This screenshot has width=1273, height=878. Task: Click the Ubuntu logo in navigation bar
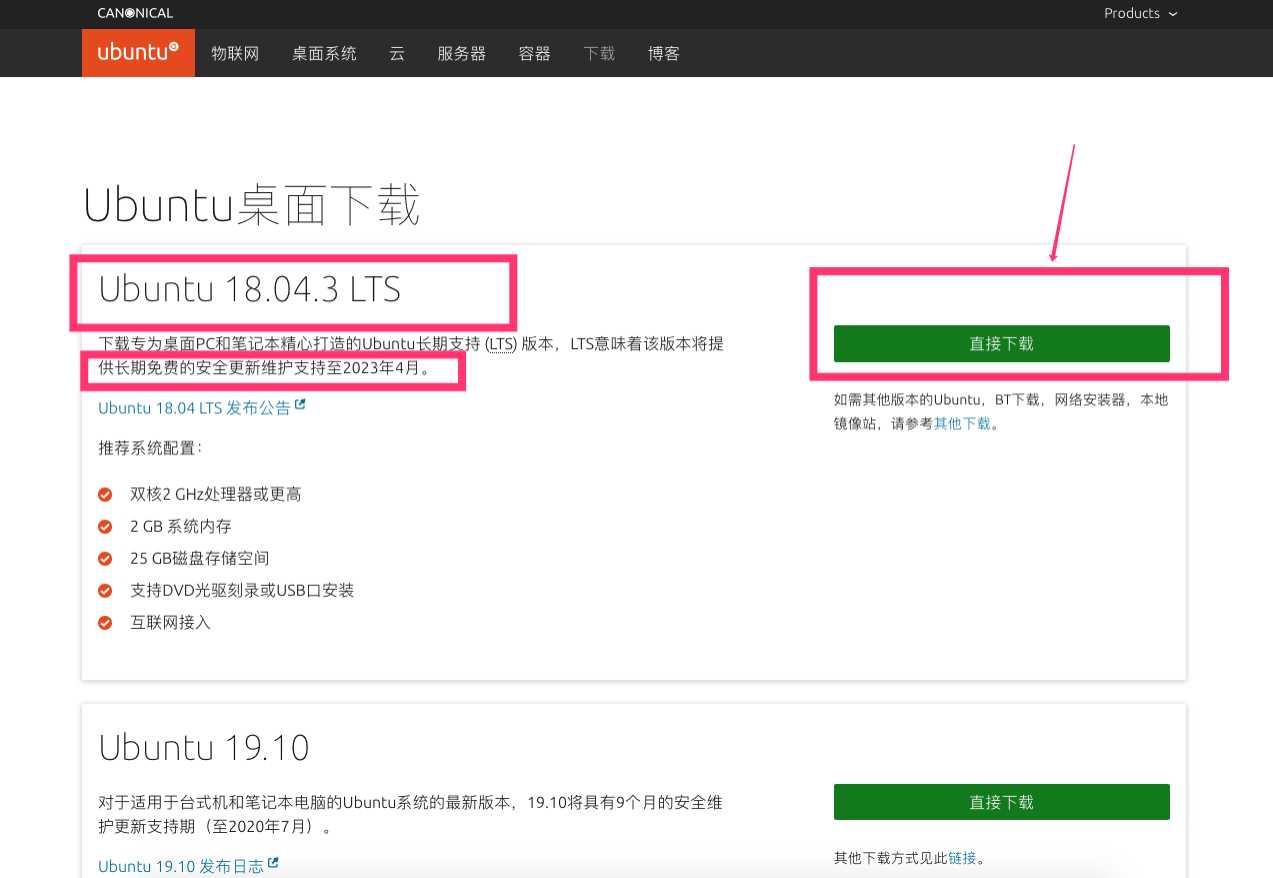pos(138,53)
